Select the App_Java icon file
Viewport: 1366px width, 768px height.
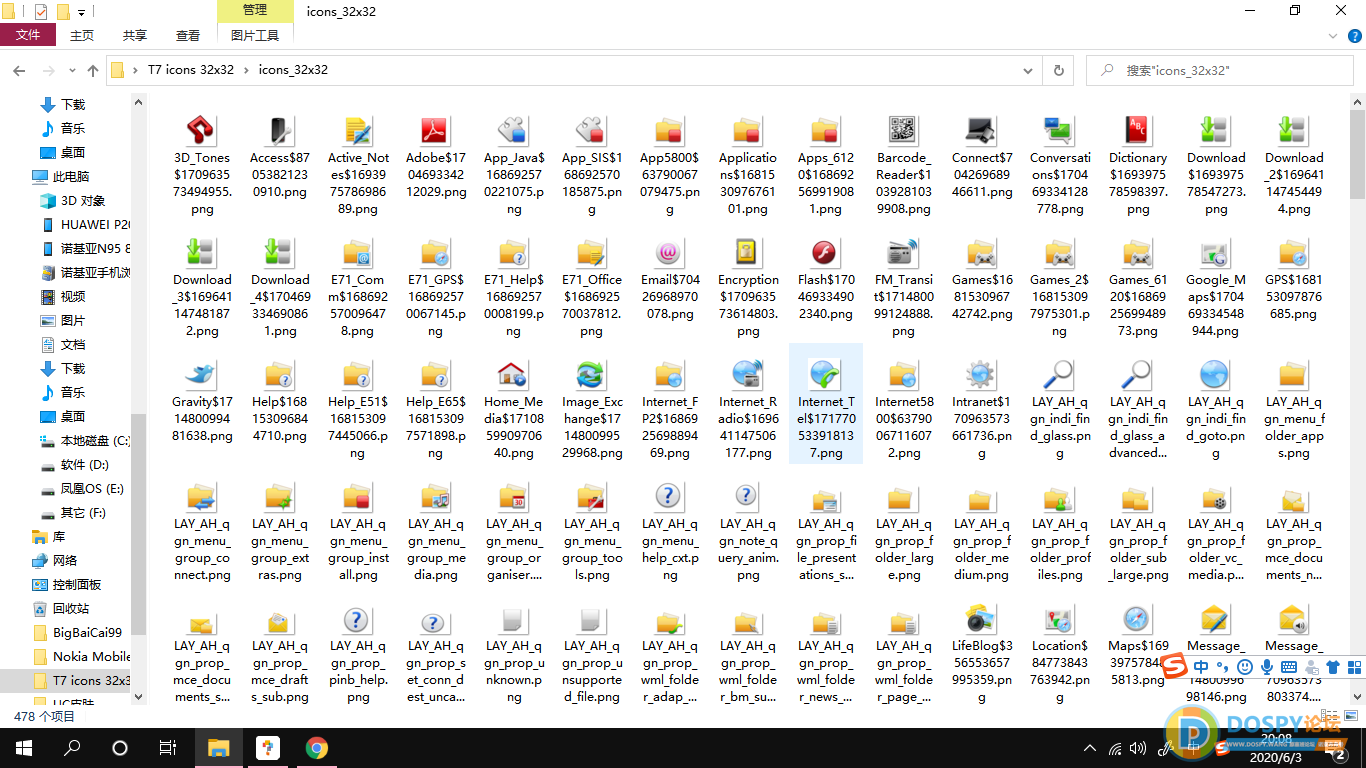click(514, 166)
